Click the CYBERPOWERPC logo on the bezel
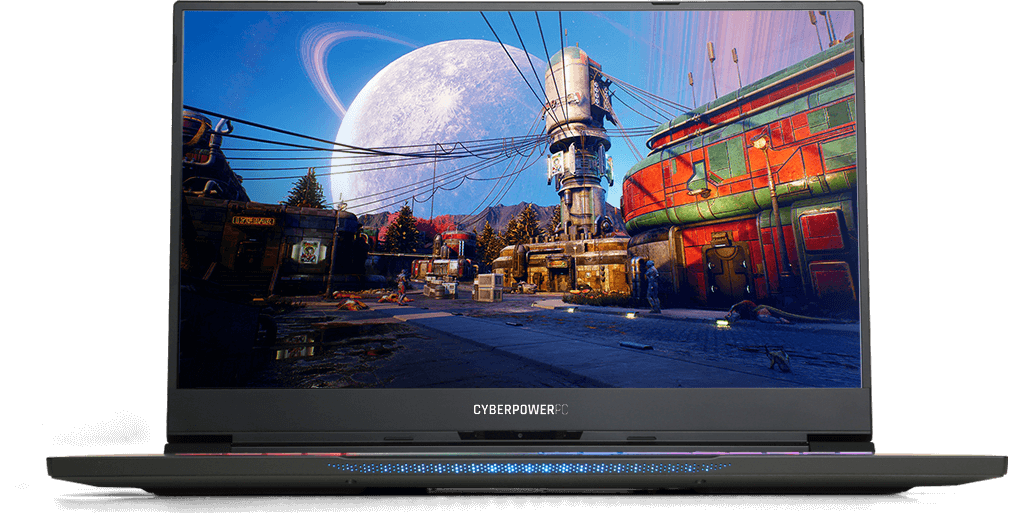1009x514 pixels. (x=526, y=409)
